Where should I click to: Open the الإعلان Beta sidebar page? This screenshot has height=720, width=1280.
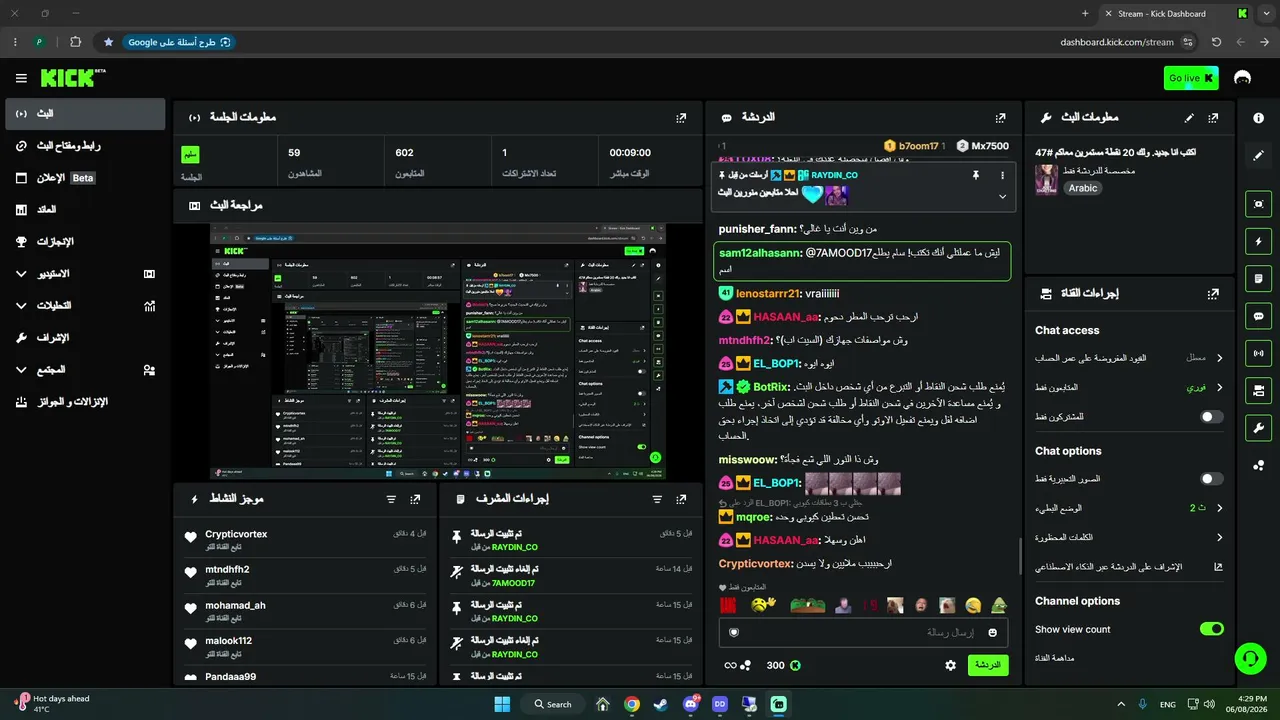click(85, 178)
